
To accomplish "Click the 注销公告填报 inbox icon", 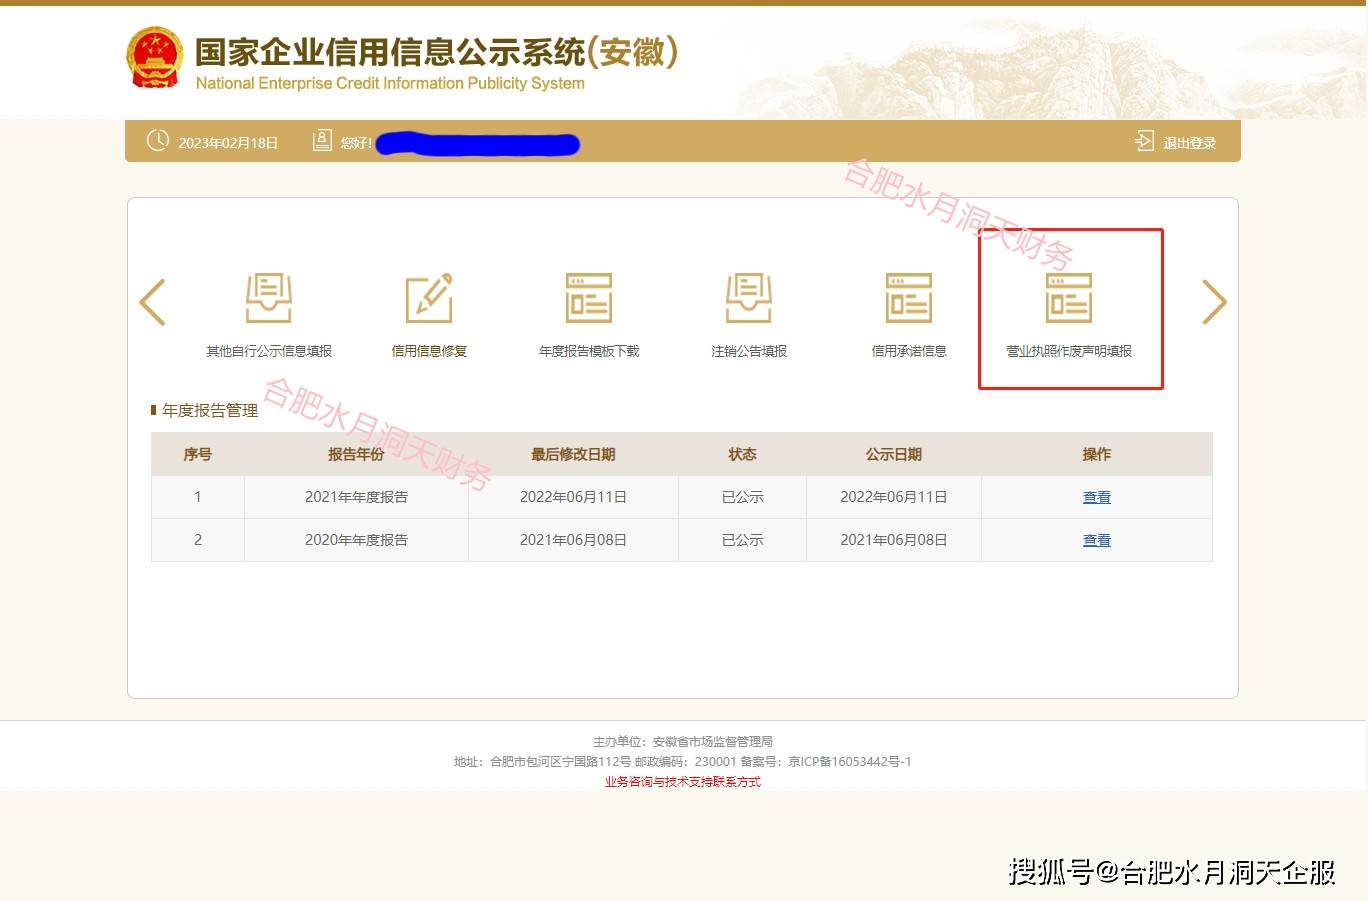I will 748,298.
